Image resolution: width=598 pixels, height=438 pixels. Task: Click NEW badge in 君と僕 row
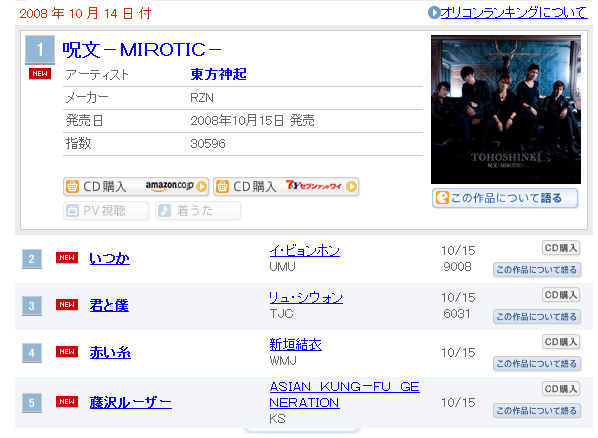click(x=67, y=305)
